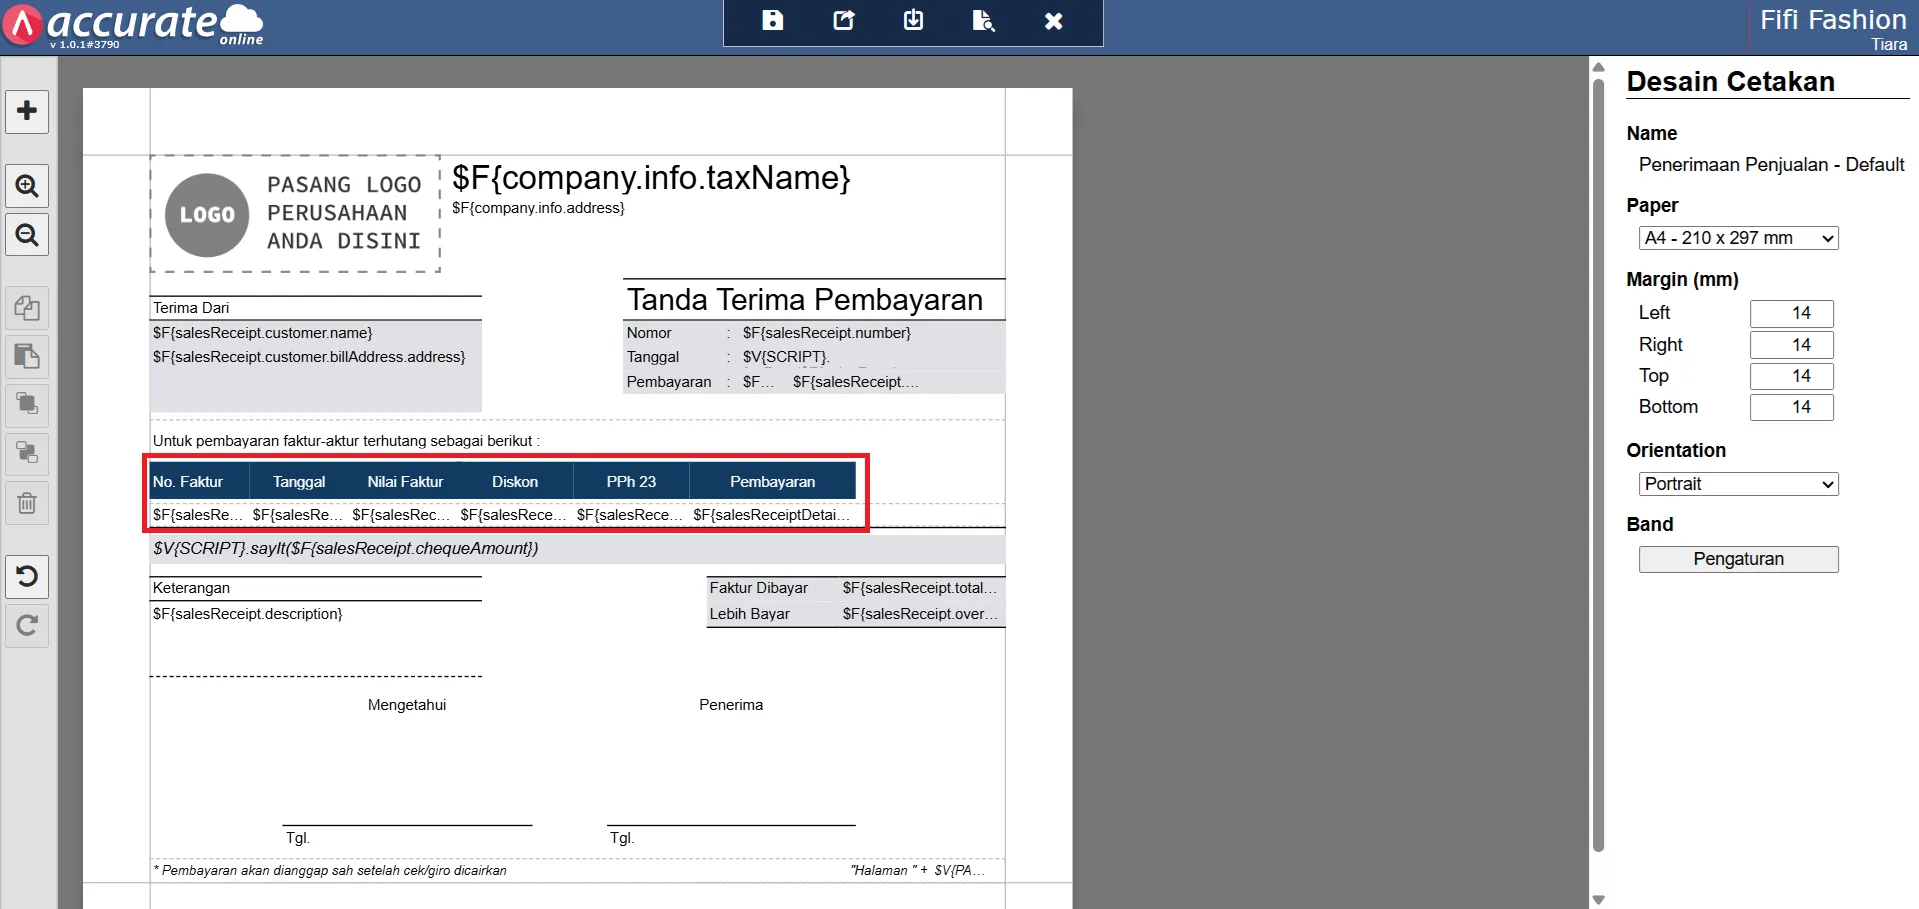Edit the Top margin field

[1791, 376]
